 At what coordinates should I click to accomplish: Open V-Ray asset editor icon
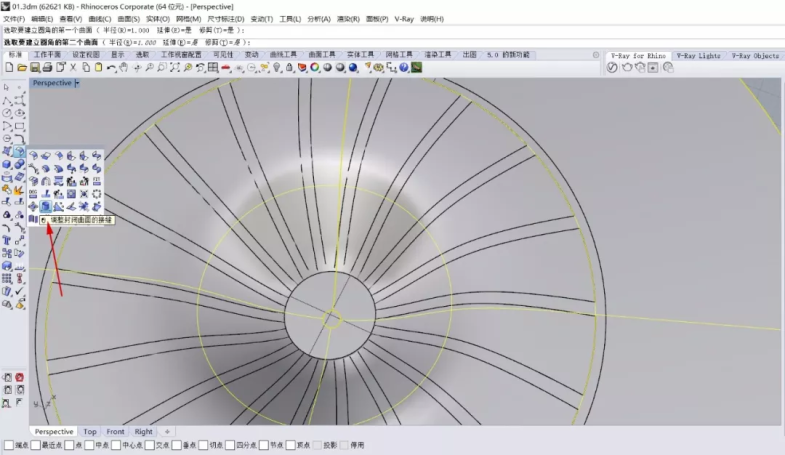[612, 67]
